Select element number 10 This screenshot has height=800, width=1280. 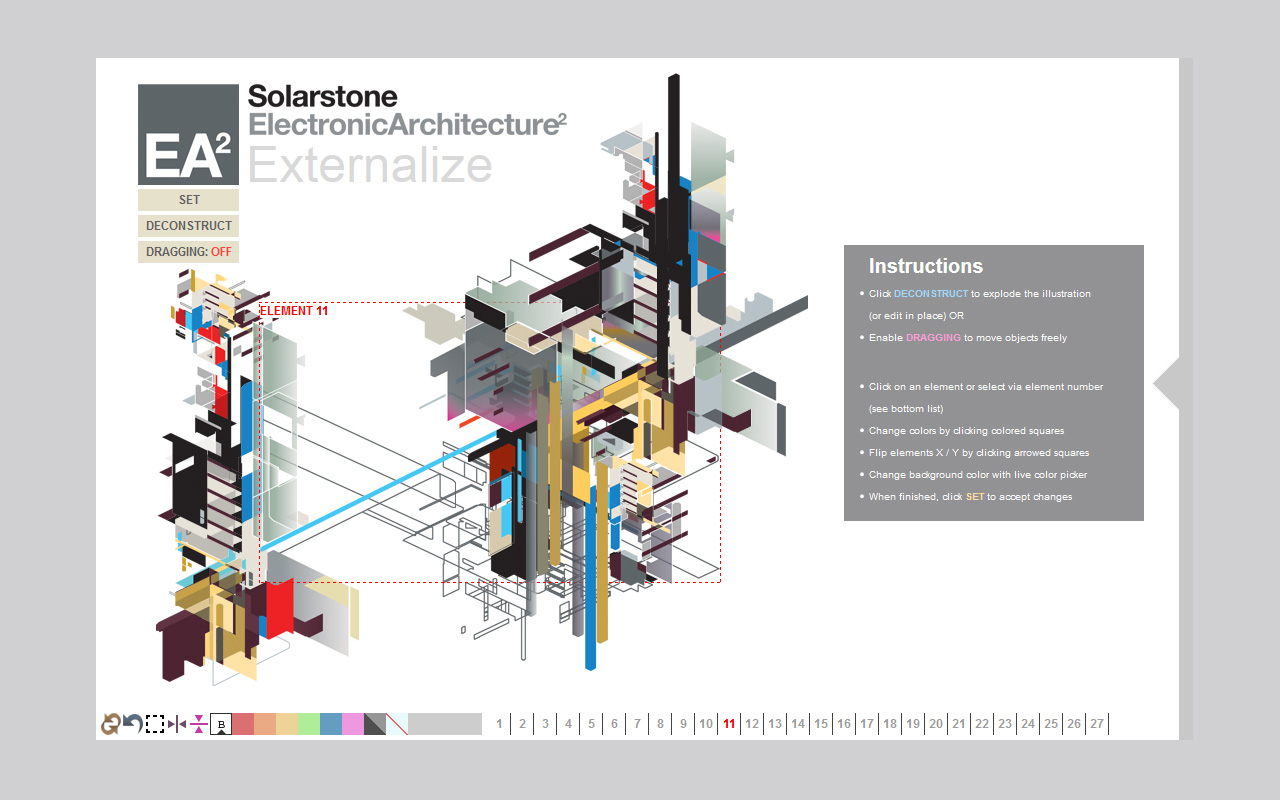[706, 724]
